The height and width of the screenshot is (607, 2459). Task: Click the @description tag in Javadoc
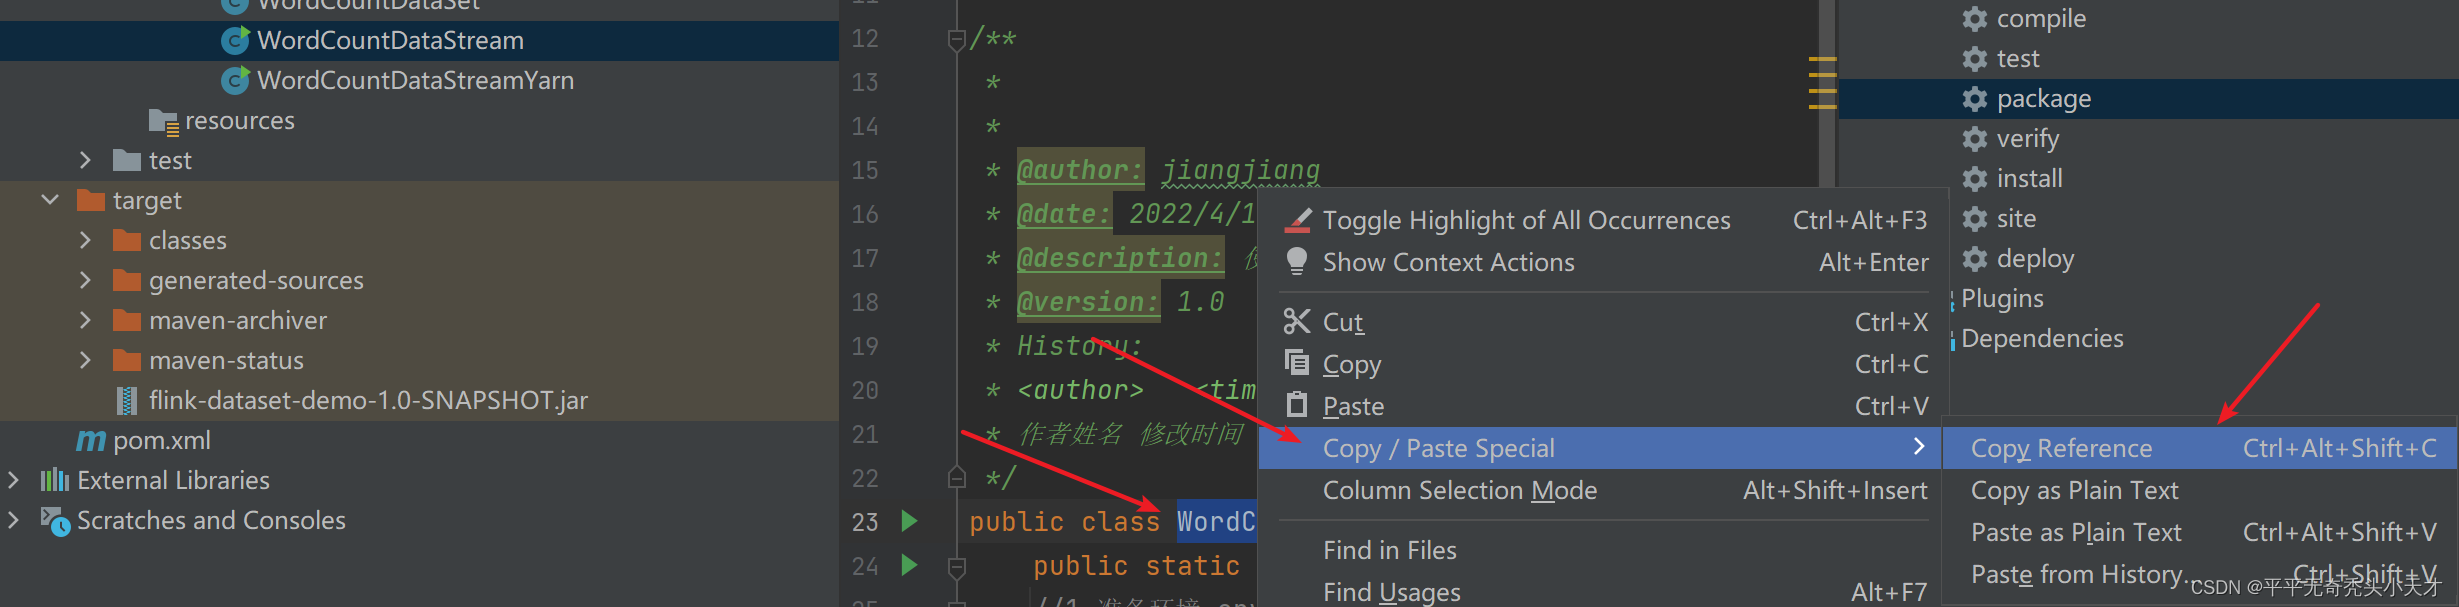pos(1120,258)
